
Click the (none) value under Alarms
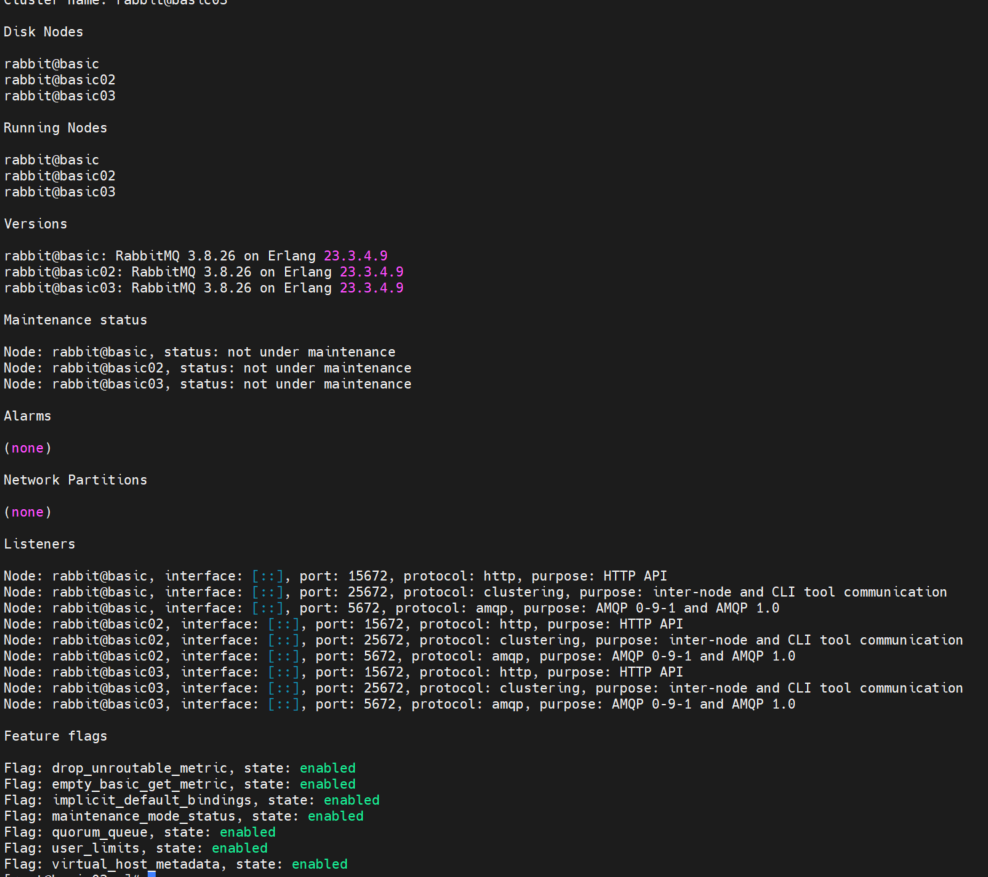coord(27,449)
